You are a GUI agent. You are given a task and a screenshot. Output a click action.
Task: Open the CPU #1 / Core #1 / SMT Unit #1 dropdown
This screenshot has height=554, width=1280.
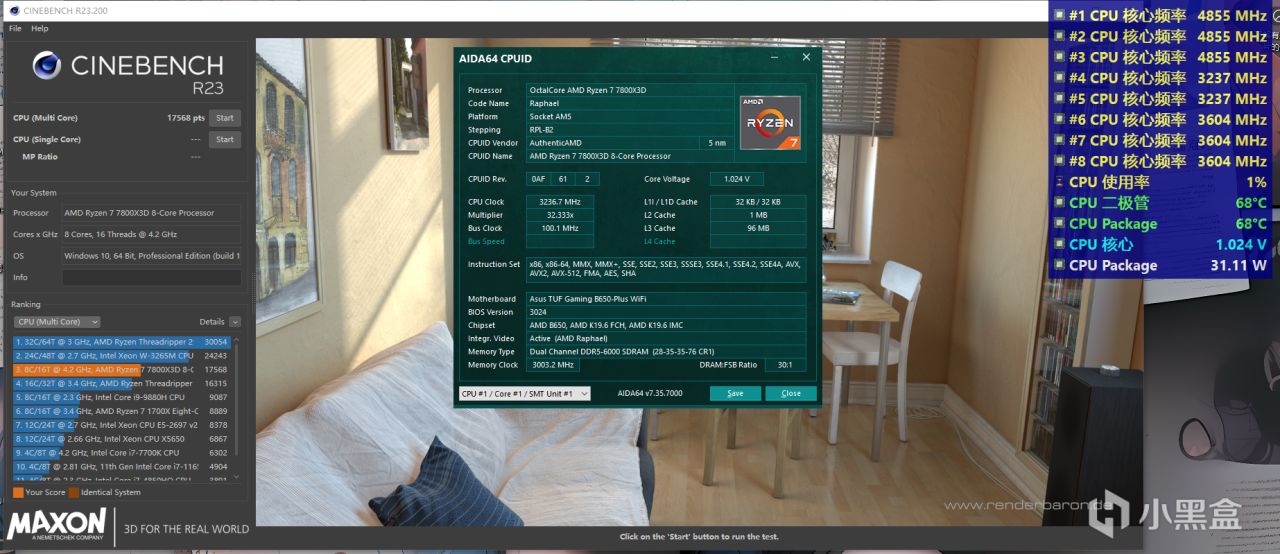[x=524, y=393]
